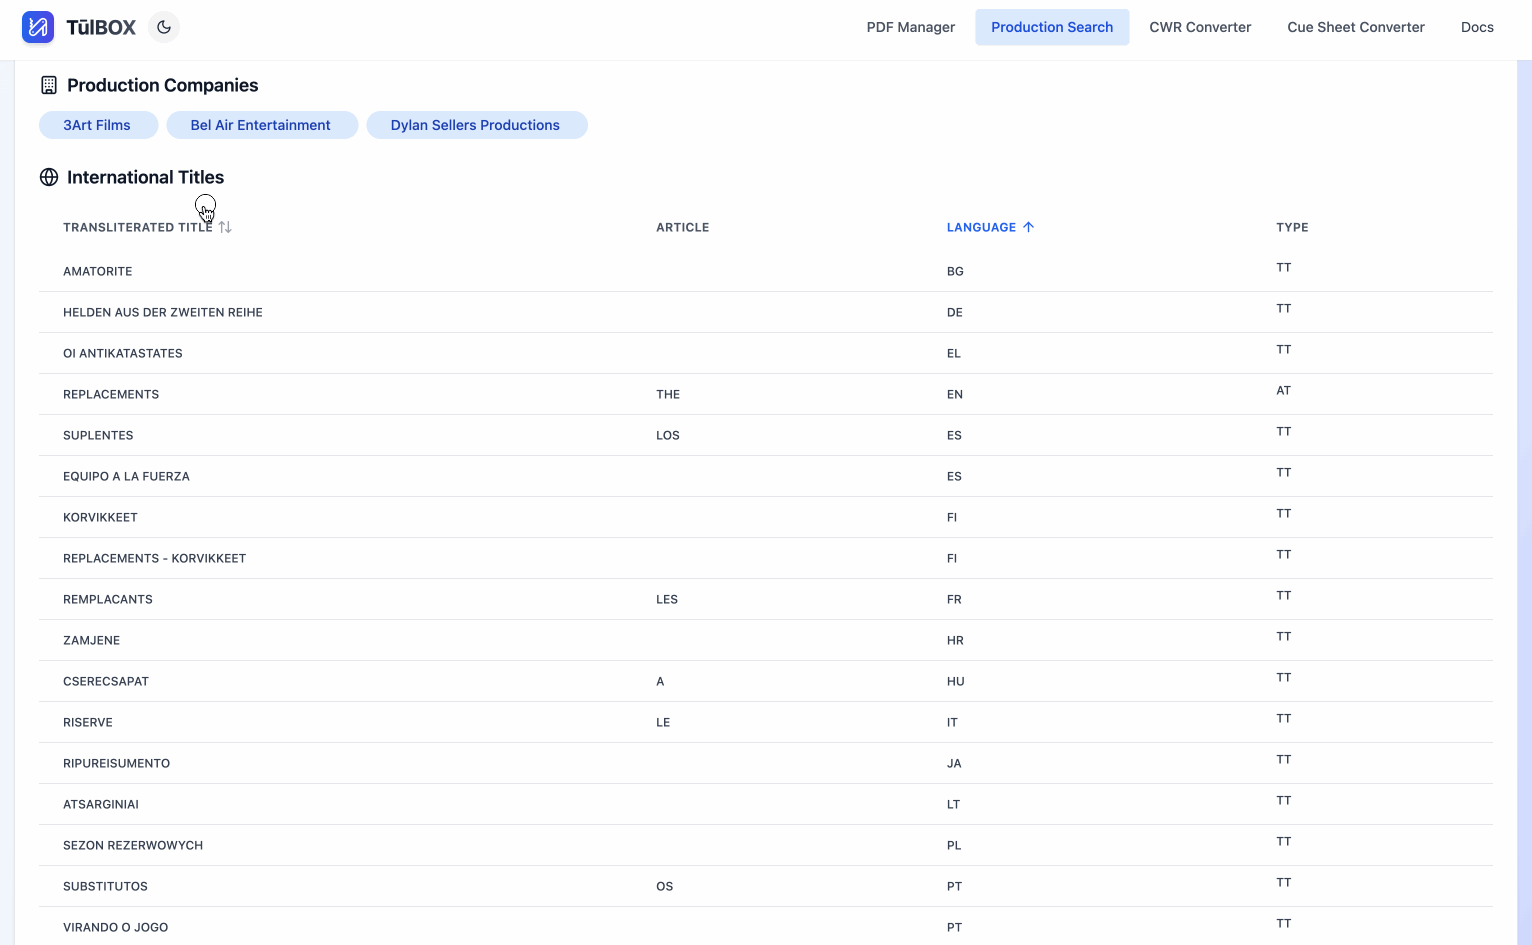Click the 3Art Films company chip
This screenshot has width=1532, height=945.
[97, 125]
